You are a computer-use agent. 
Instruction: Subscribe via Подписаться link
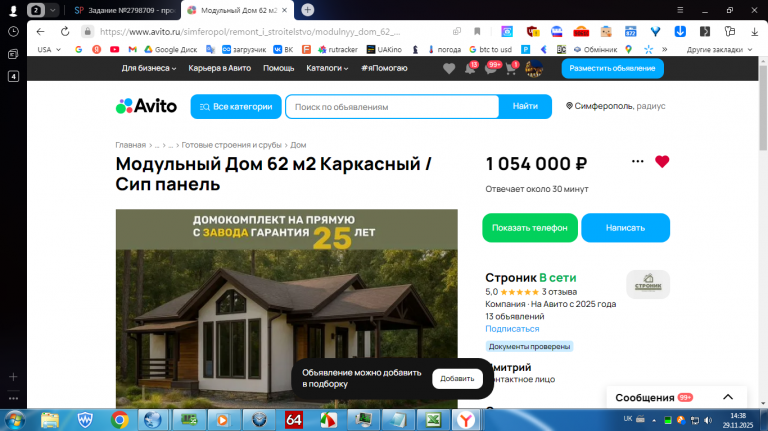(x=512, y=329)
